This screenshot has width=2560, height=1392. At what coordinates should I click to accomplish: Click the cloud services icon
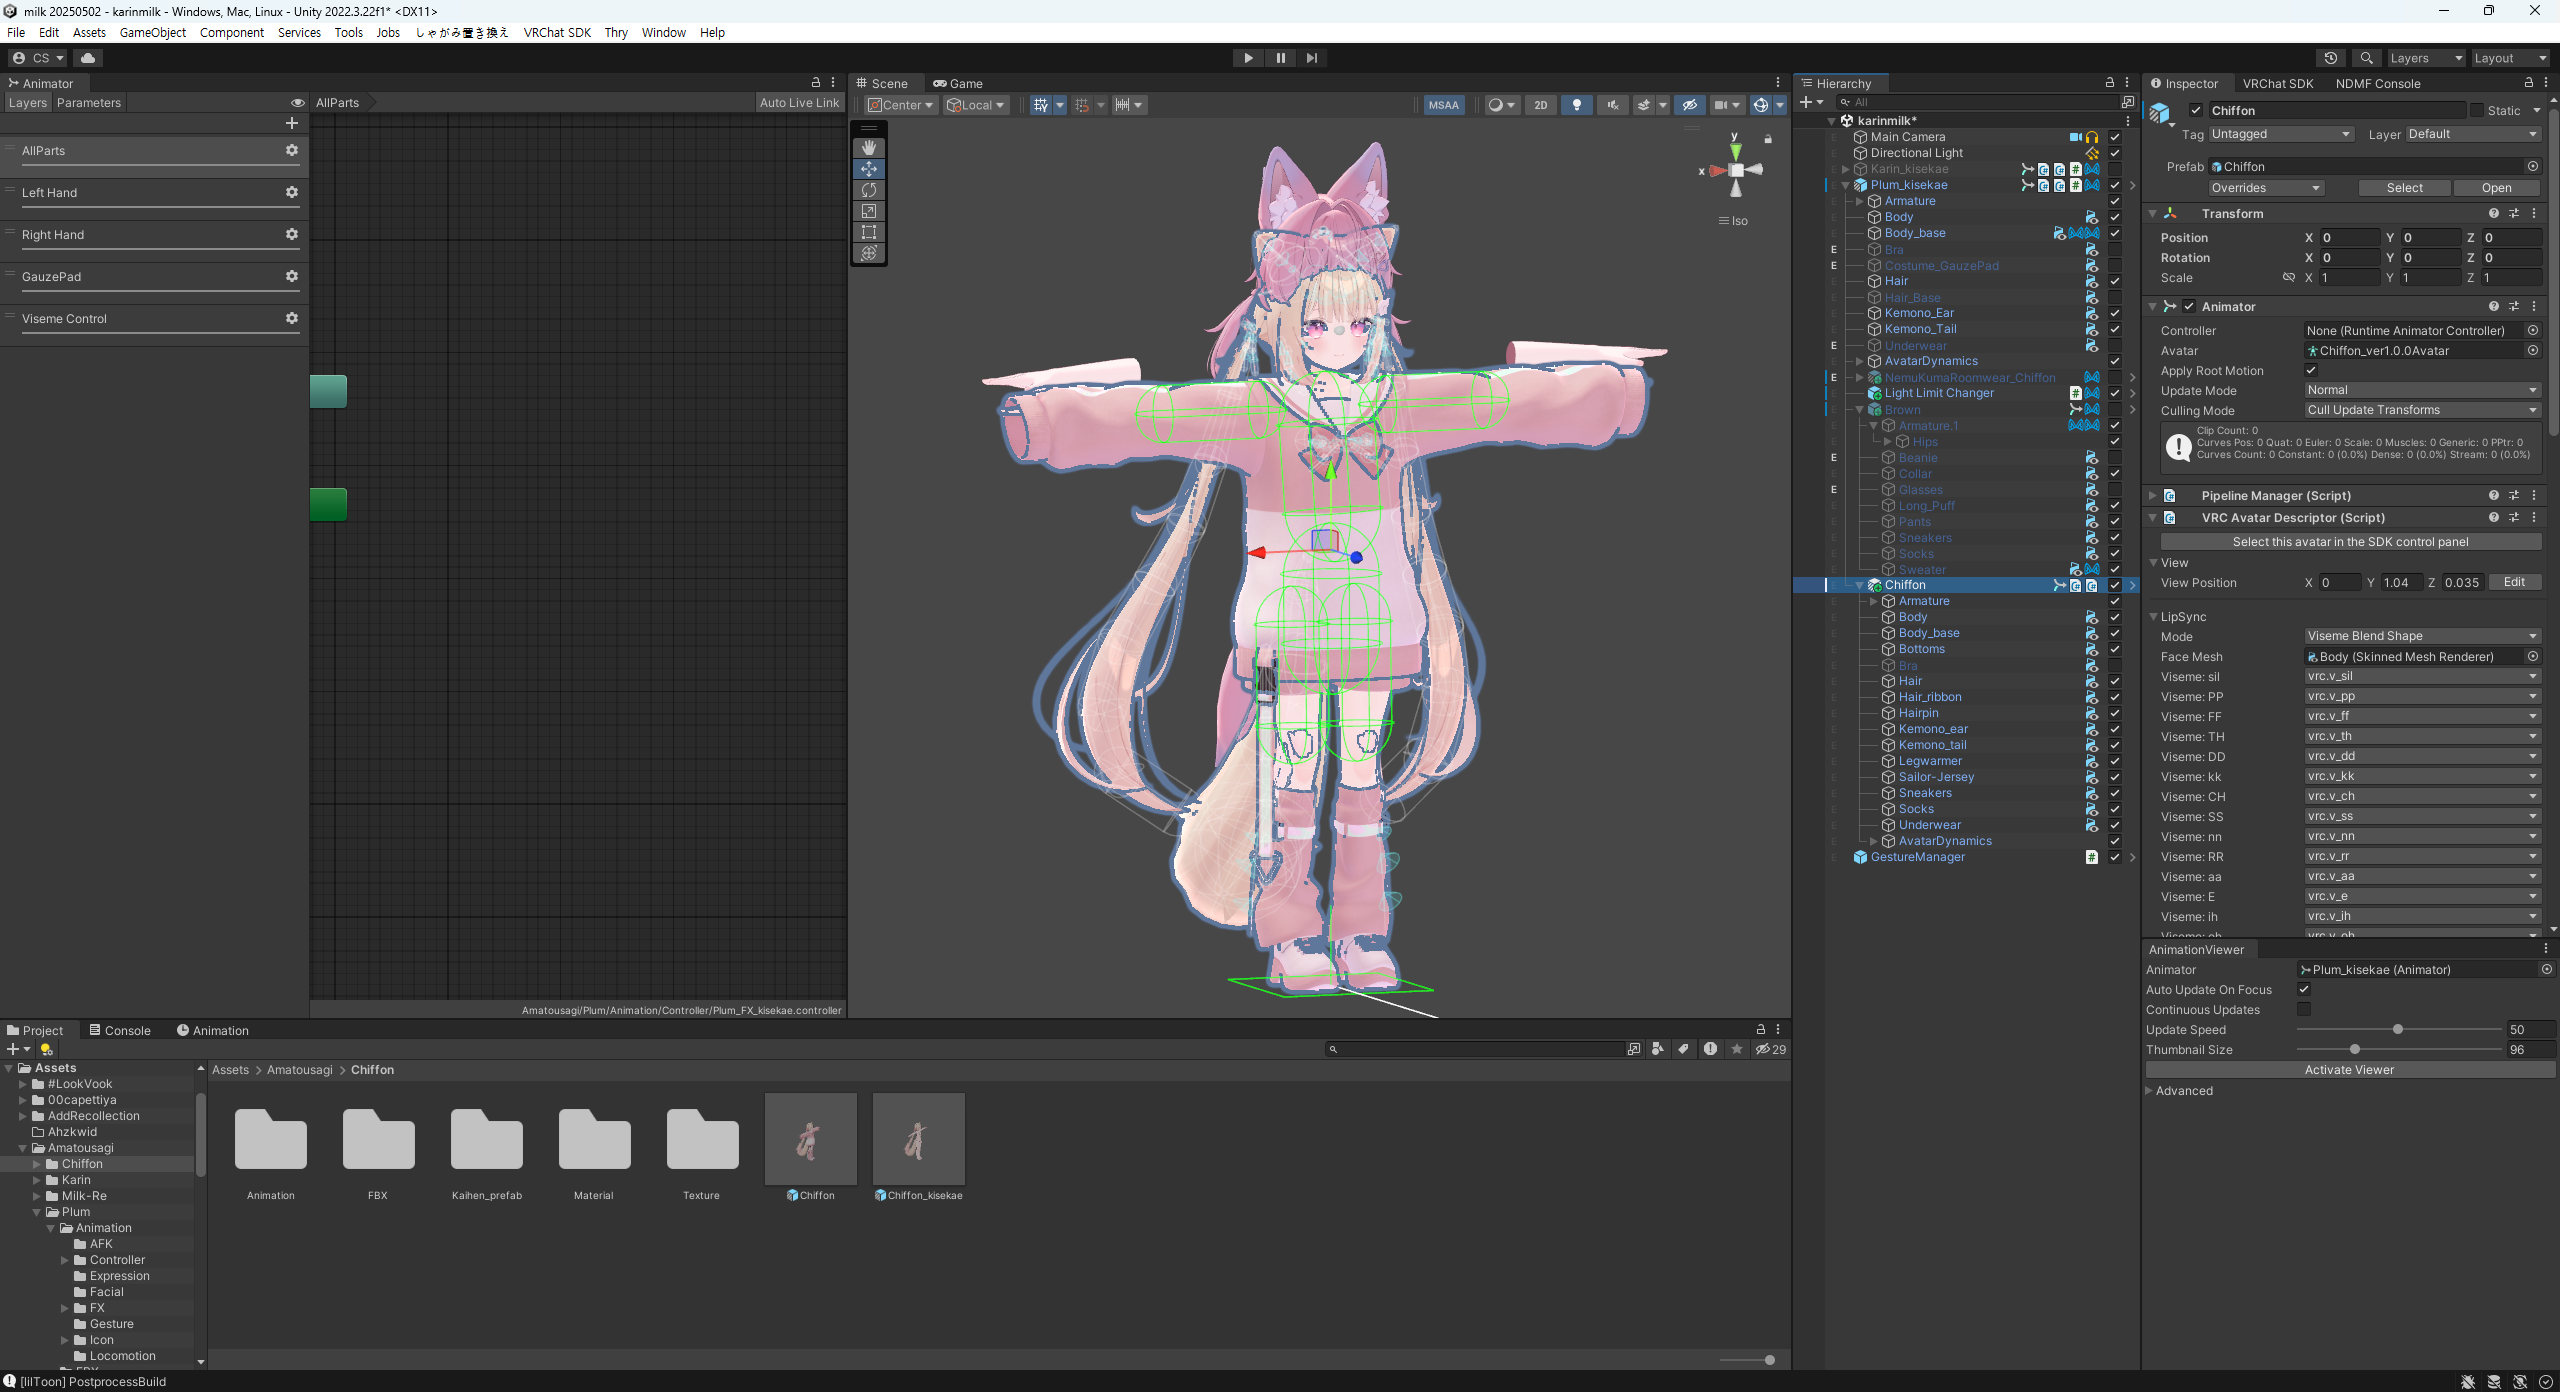(88, 58)
